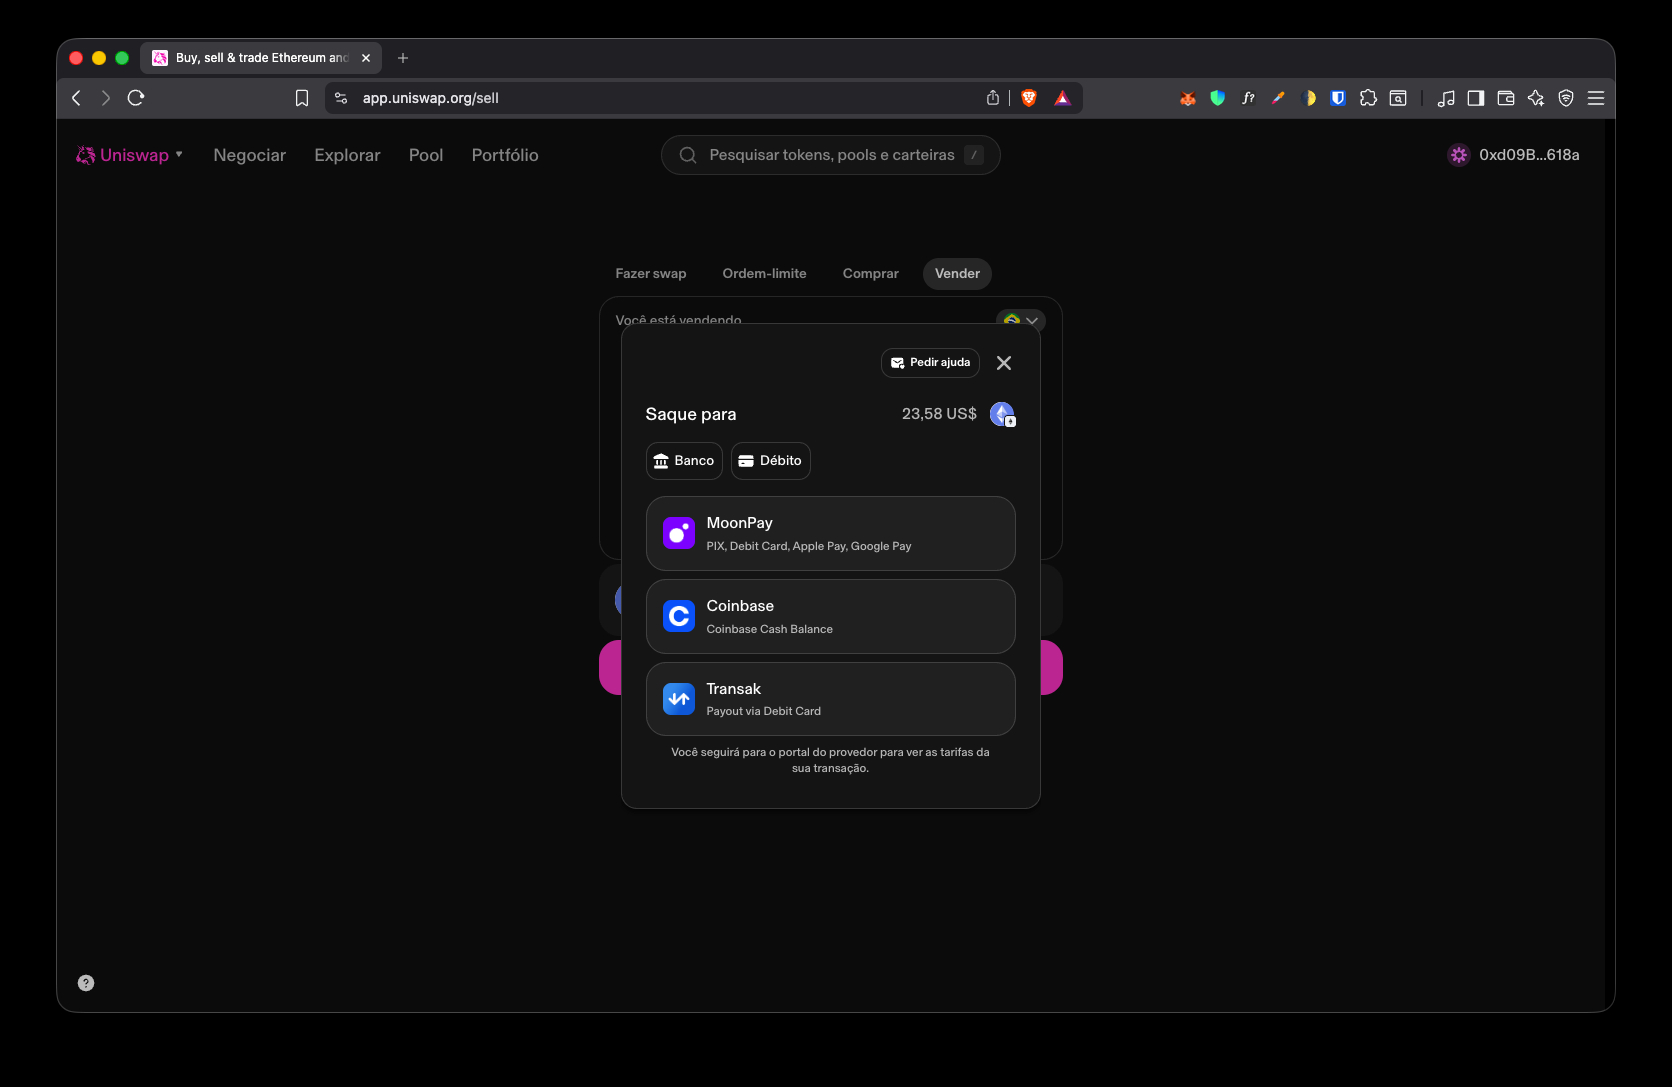
Task: Switch to the Comprar tab
Action: pos(871,274)
